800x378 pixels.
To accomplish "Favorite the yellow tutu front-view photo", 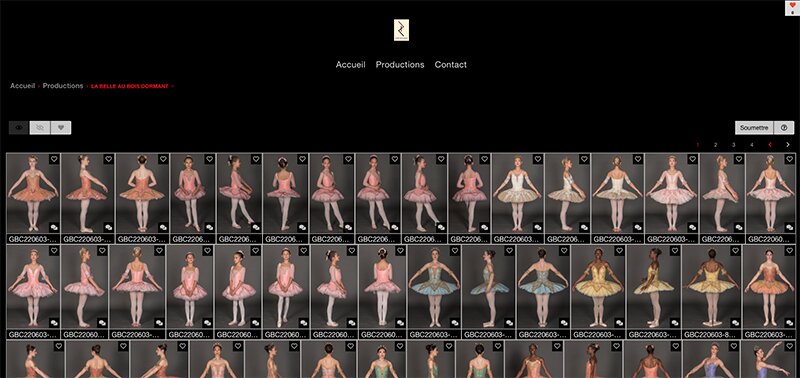I will (x=618, y=251).
